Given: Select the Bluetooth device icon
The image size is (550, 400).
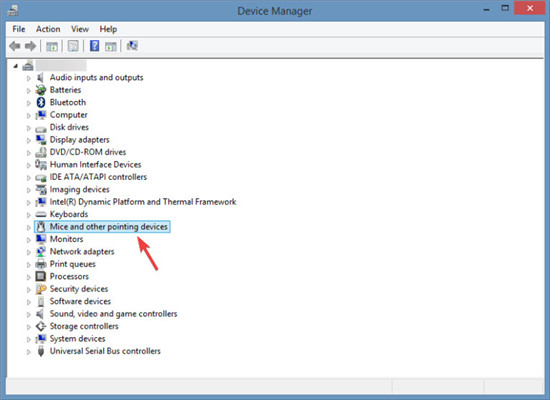Looking at the screenshot, I should (x=41, y=102).
